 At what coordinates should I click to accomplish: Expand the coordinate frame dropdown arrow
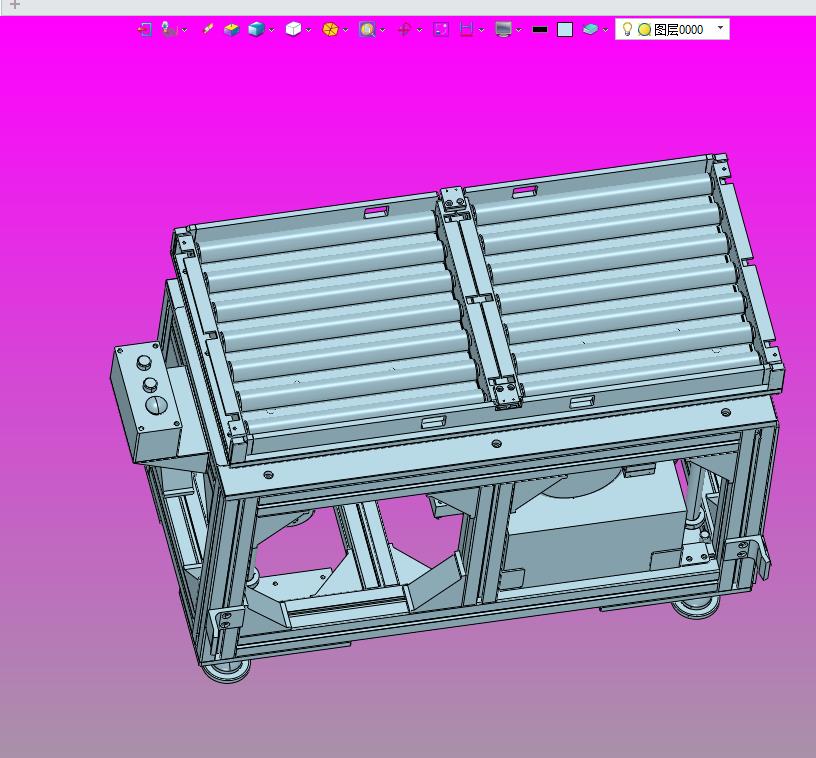[x=419, y=30]
